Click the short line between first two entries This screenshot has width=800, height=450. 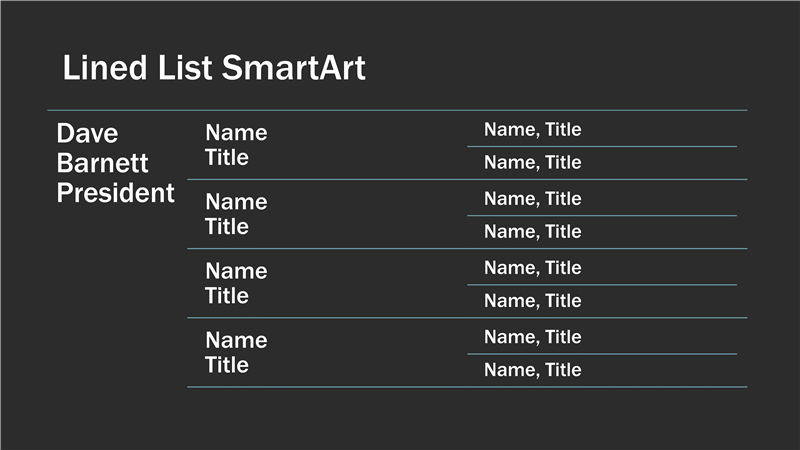pos(602,146)
